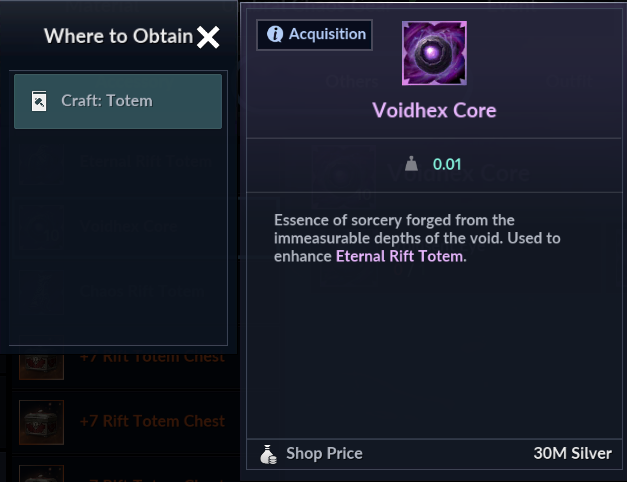The height and width of the screenshot is (482, 627).
Task: Click the Rift Totem Chest label partly under the panel
Action: click(152, 358)
